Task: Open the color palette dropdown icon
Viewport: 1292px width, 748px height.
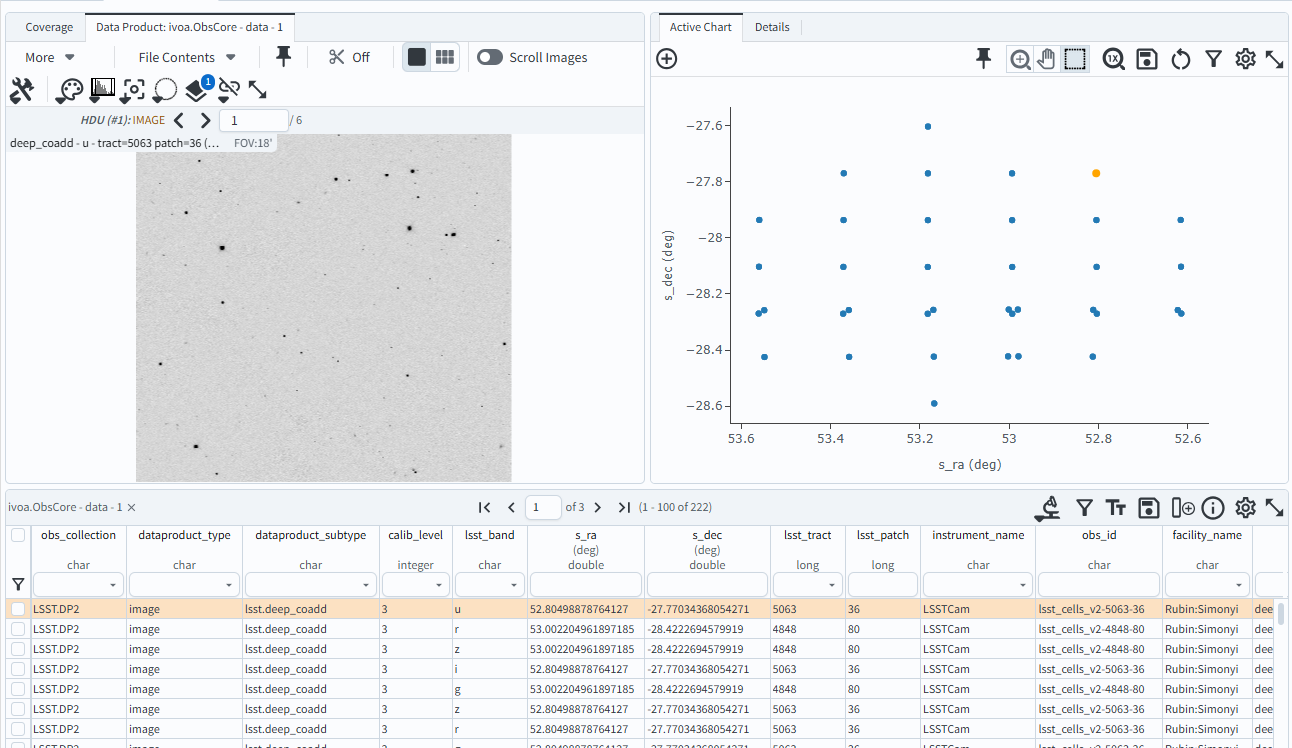Action: coord(69,90)
